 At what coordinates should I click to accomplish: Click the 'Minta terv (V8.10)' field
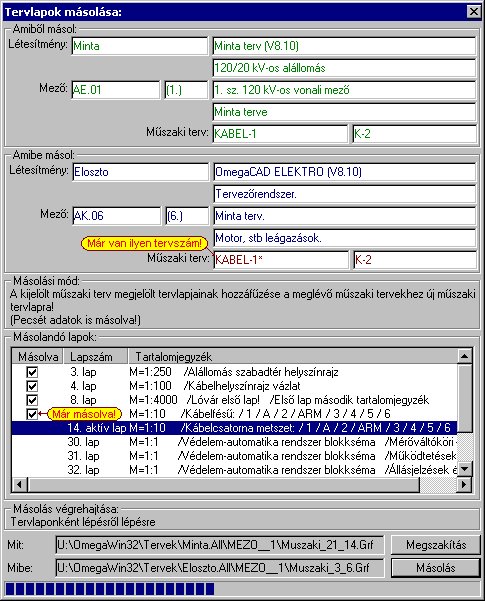(344, 46)
